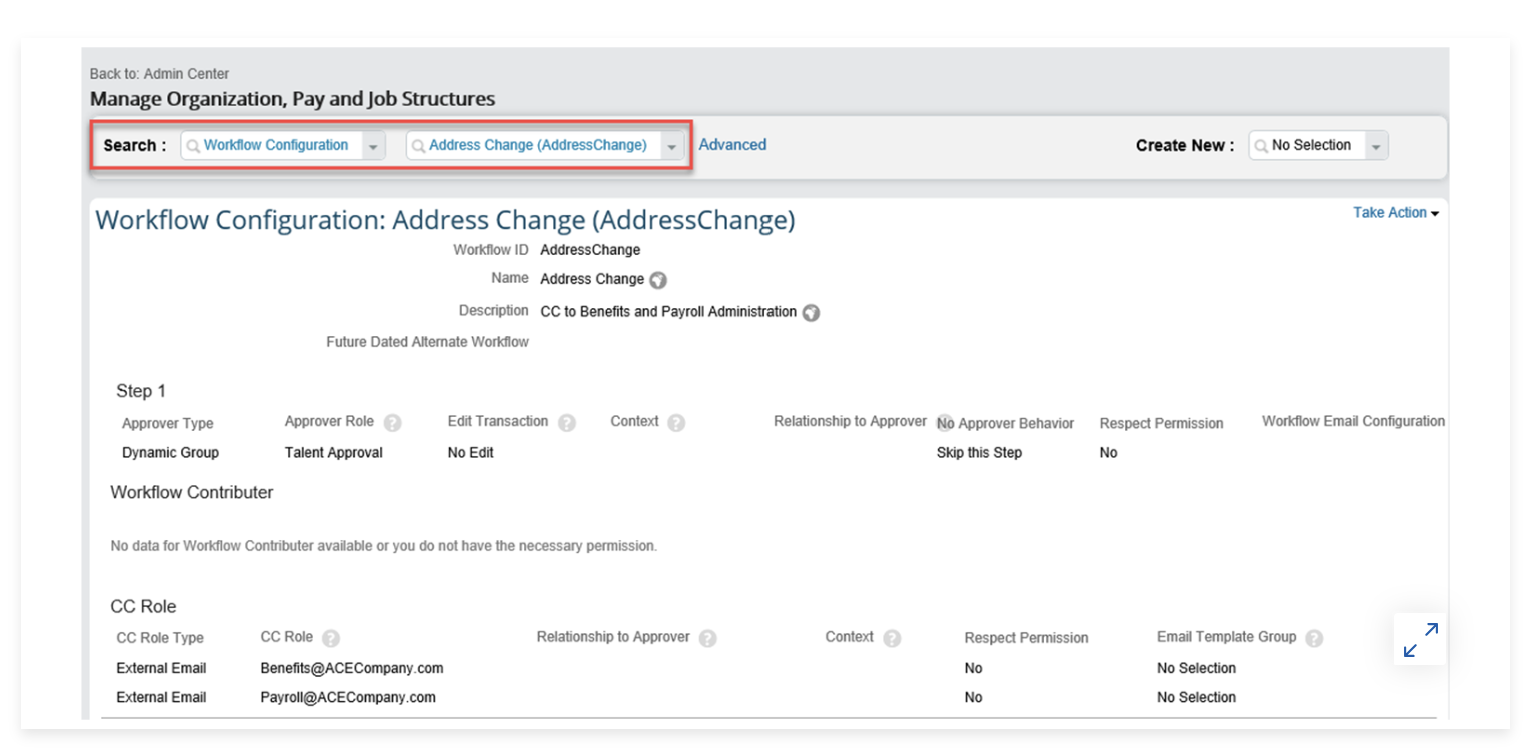Click the Workflow Email Configuration column header
This screenshot has width=1532, height=750.
coord(1353,421)
